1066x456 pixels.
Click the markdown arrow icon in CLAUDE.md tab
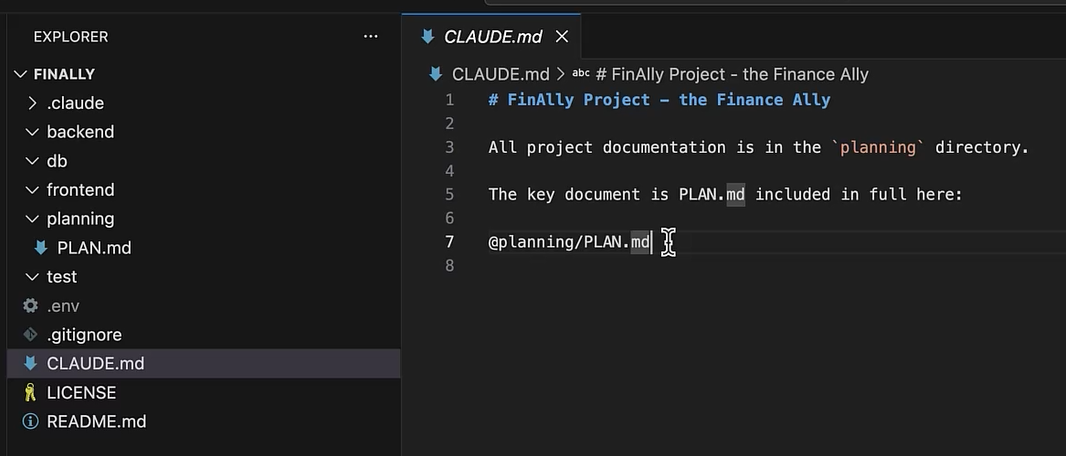pyautogui.click(x=428, y=37)
